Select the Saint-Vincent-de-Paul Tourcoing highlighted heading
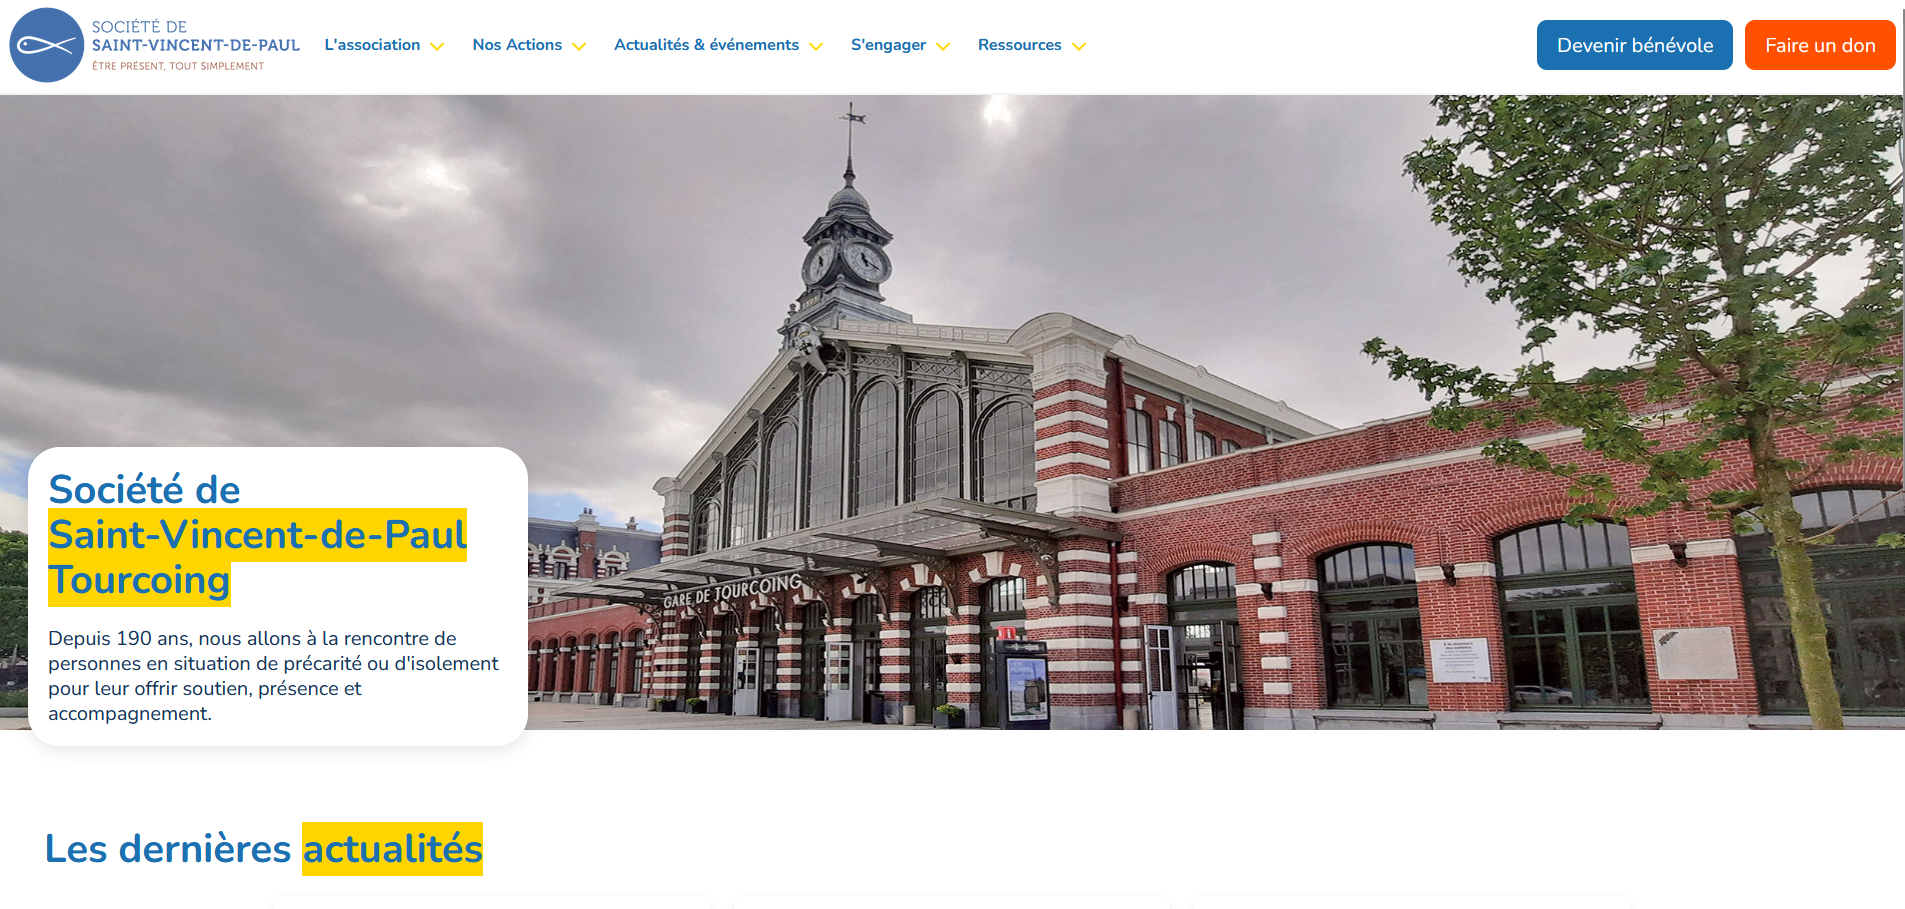 (257, 557)
